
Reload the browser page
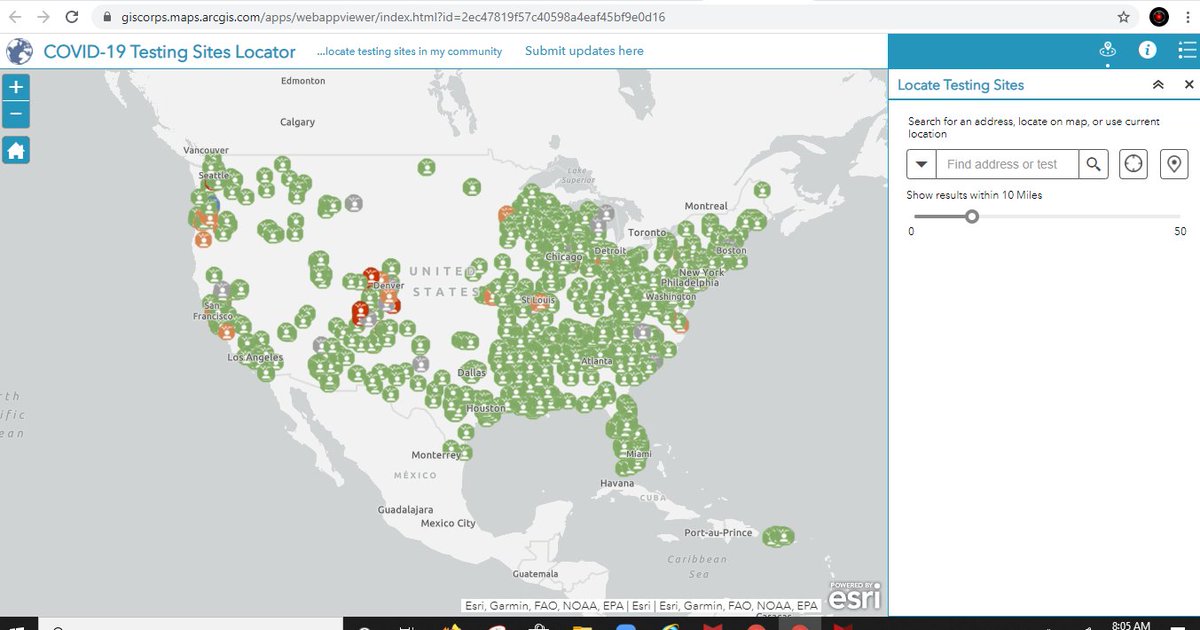[x=71, y=17]
